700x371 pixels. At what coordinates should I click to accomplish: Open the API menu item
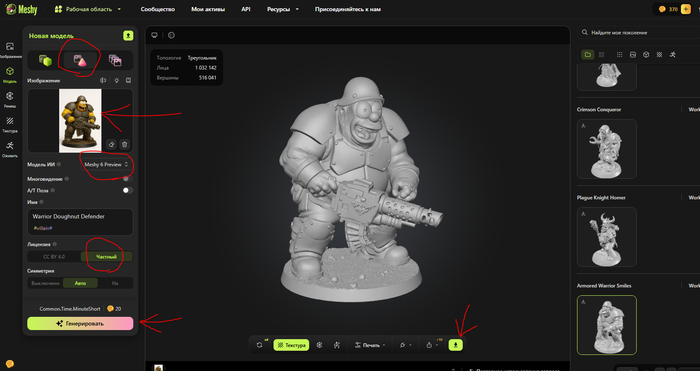click(246, 9)
